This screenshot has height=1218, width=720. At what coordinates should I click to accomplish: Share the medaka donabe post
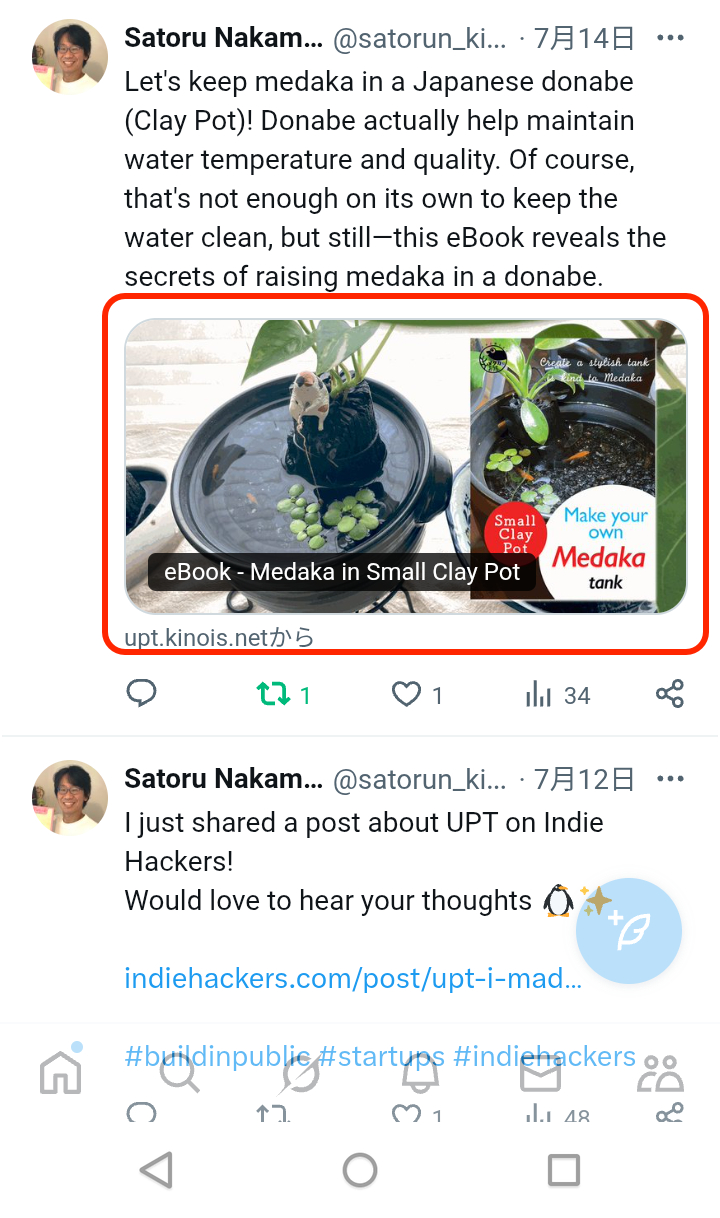(x=669, y=694)
